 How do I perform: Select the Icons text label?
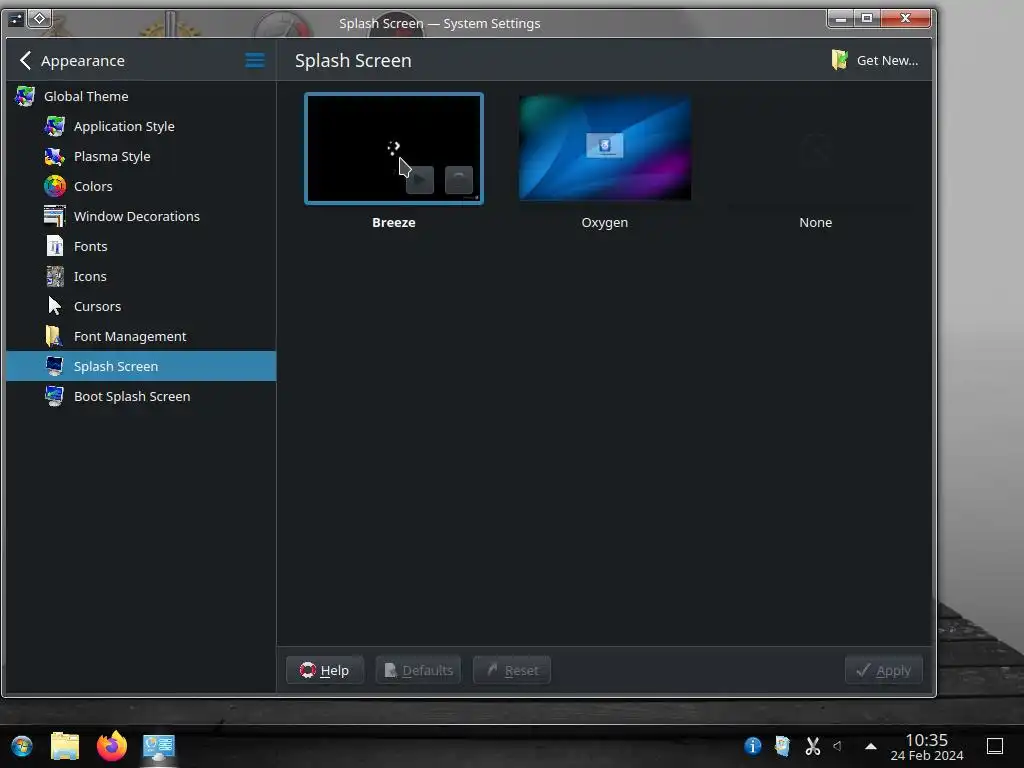[90, 276]
